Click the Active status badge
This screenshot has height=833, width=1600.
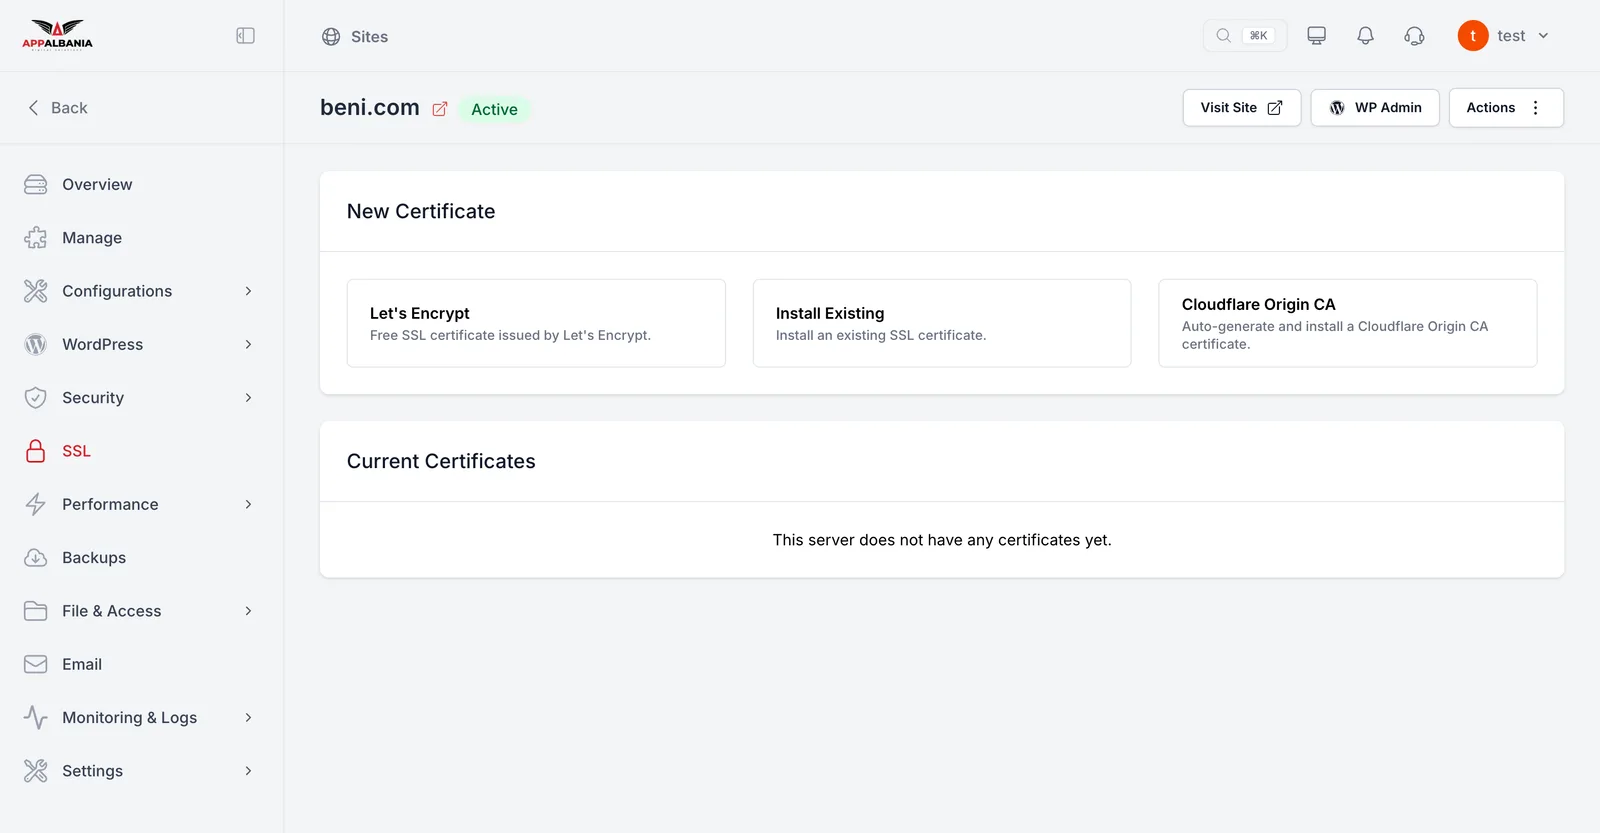[x=494, y=109]
